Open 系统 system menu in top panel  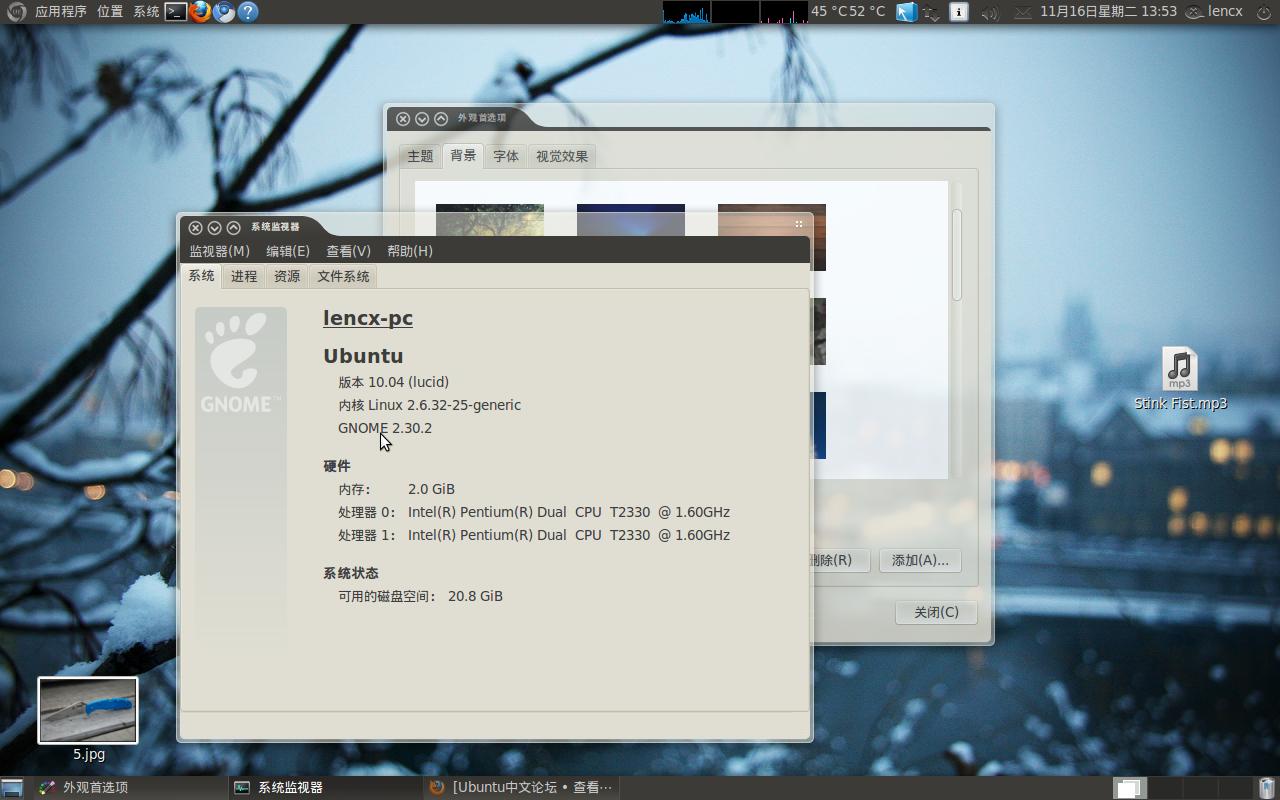click(146, 12)
